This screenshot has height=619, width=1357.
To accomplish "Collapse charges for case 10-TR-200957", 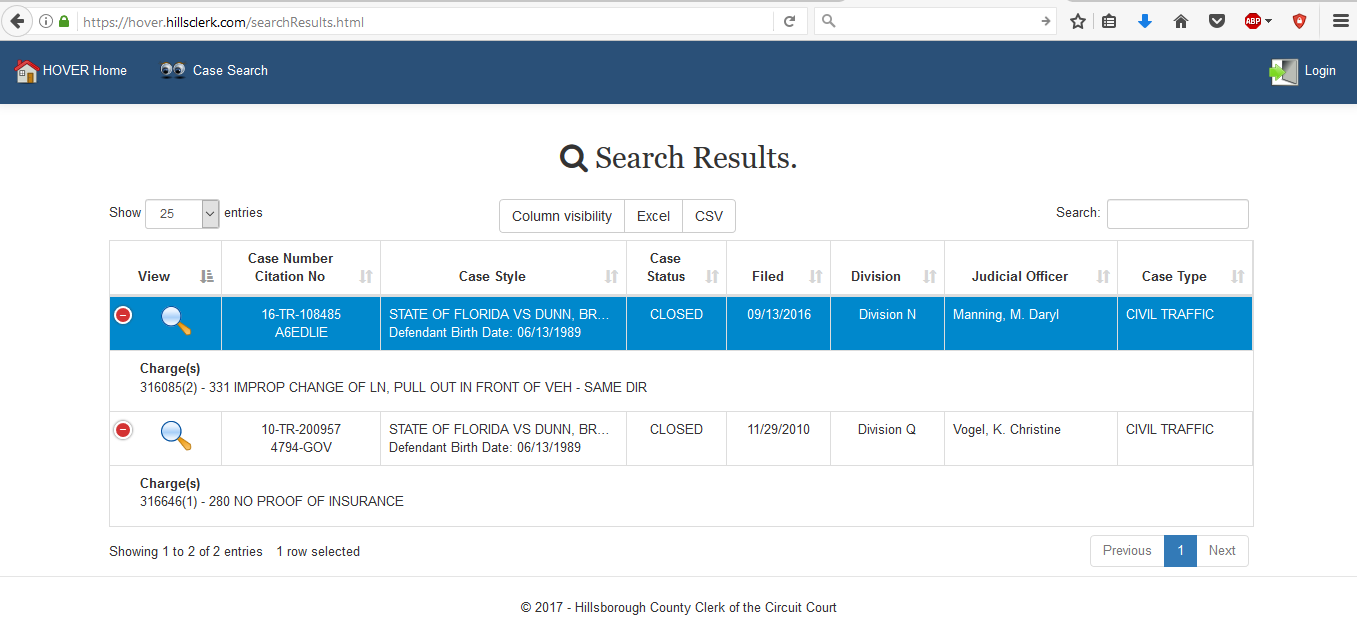I will click(123, 430).
